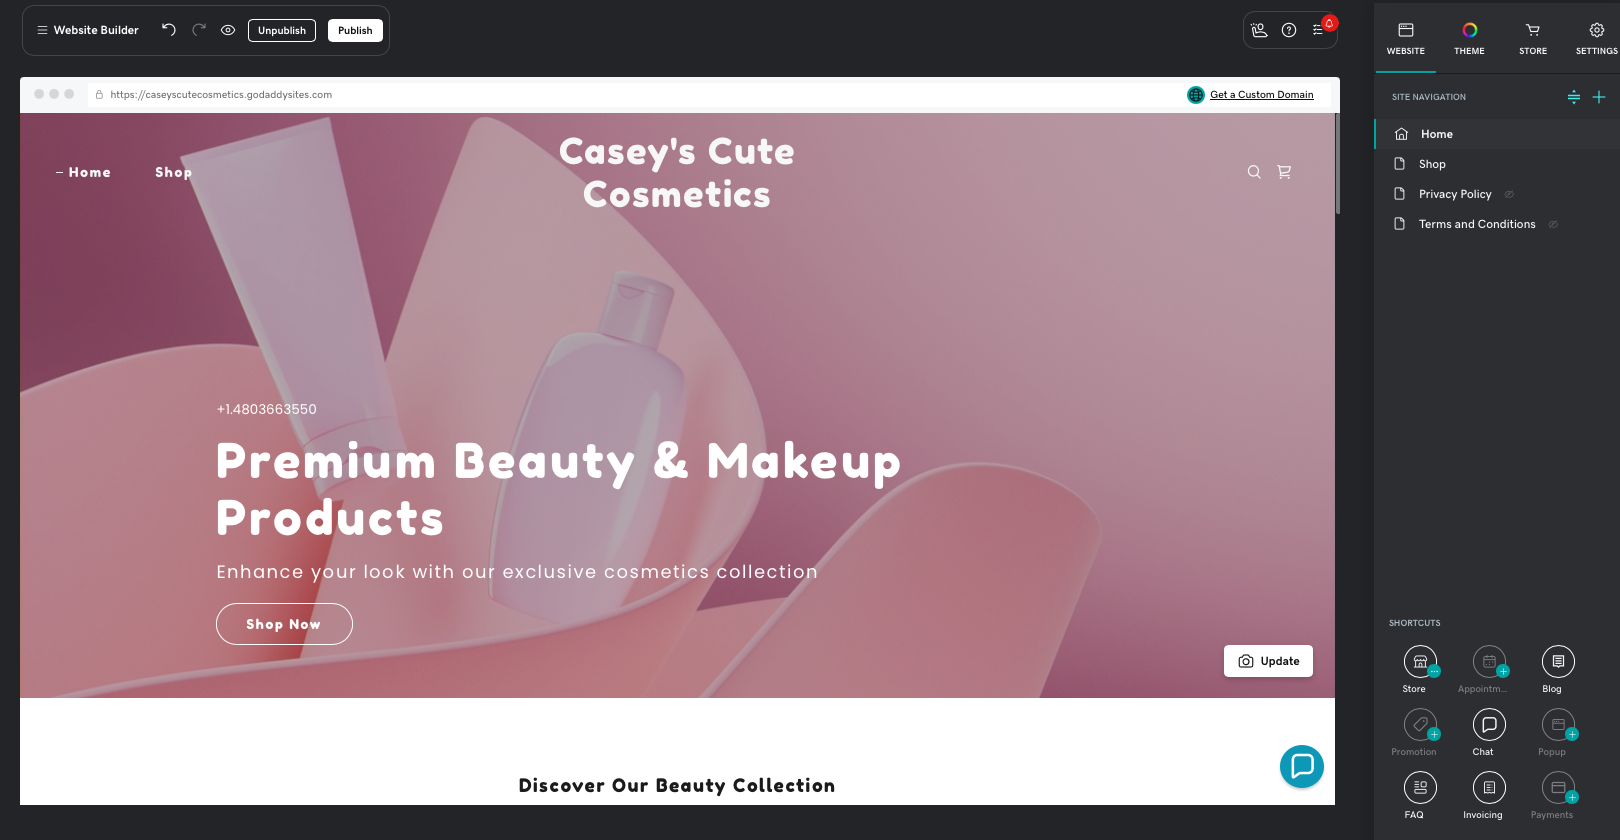The image size is (1620, 840).
Task: Click the search icon in site header
Action: [x=1254, y=172]
